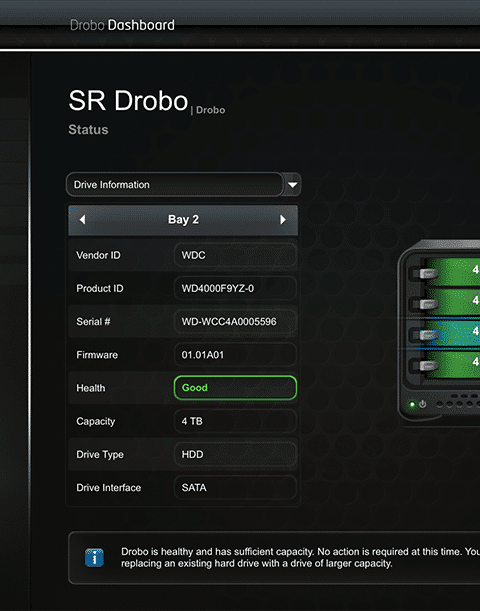This screenshot has height=611, width=480.
Task: Click the Vendor ID value WDC
Action: tap(235, 255)
